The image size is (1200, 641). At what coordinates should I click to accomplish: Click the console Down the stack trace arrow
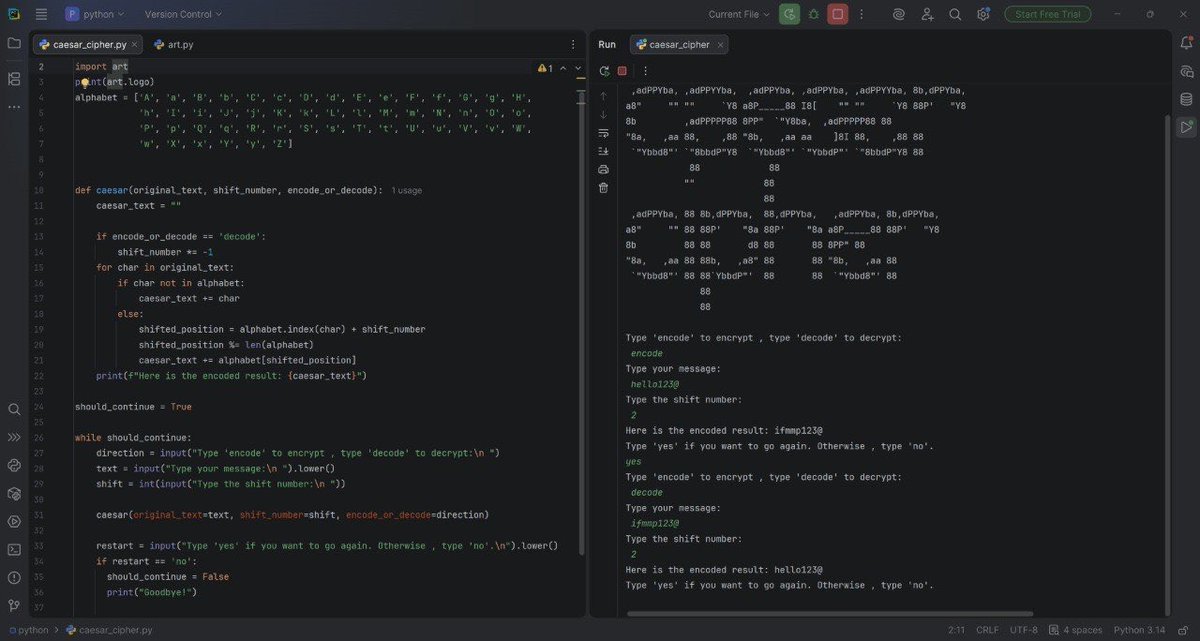pyautogui.click(x=603, y=114)
